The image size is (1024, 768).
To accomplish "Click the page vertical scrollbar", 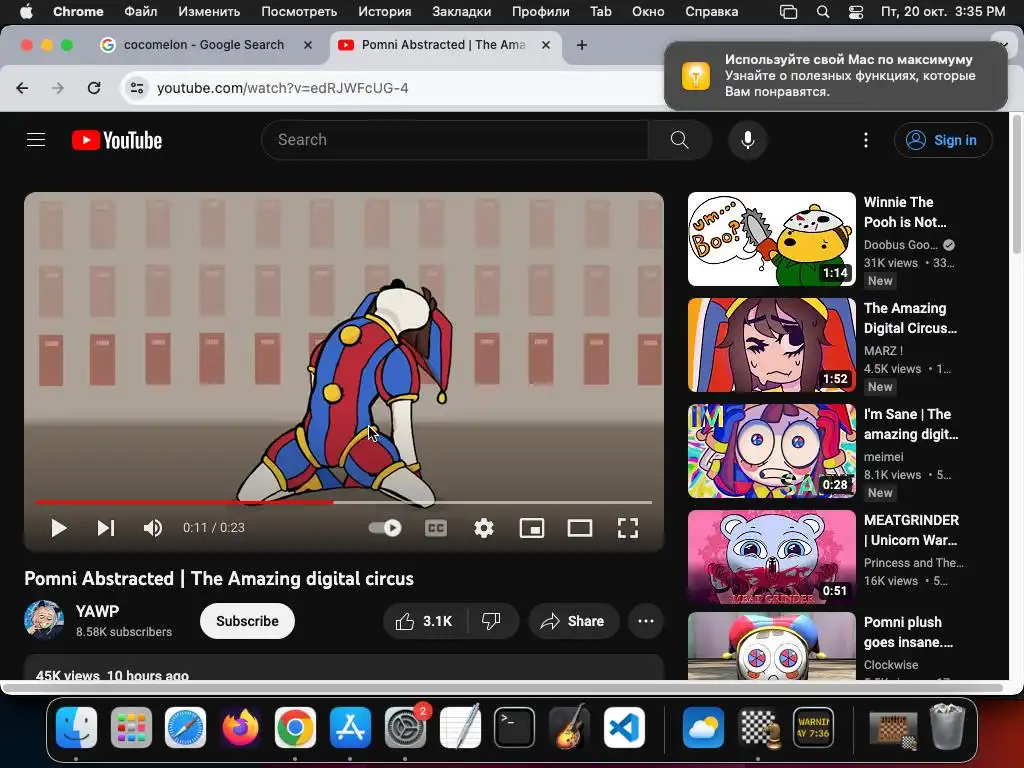I will tap(1016, 185).
